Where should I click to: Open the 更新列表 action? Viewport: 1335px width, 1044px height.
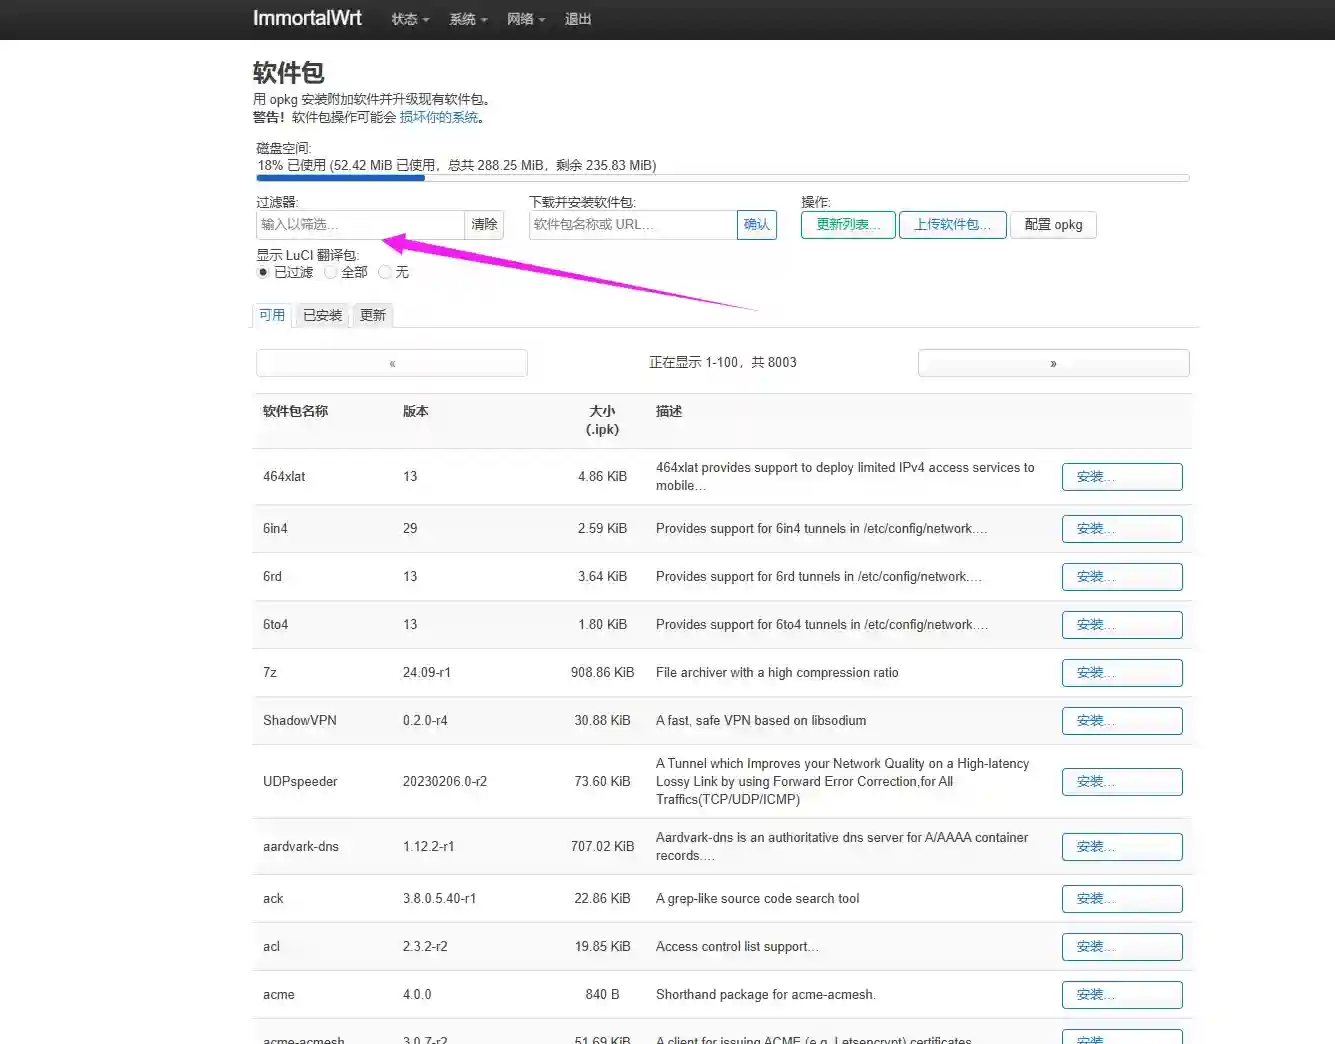click(847, 224)
